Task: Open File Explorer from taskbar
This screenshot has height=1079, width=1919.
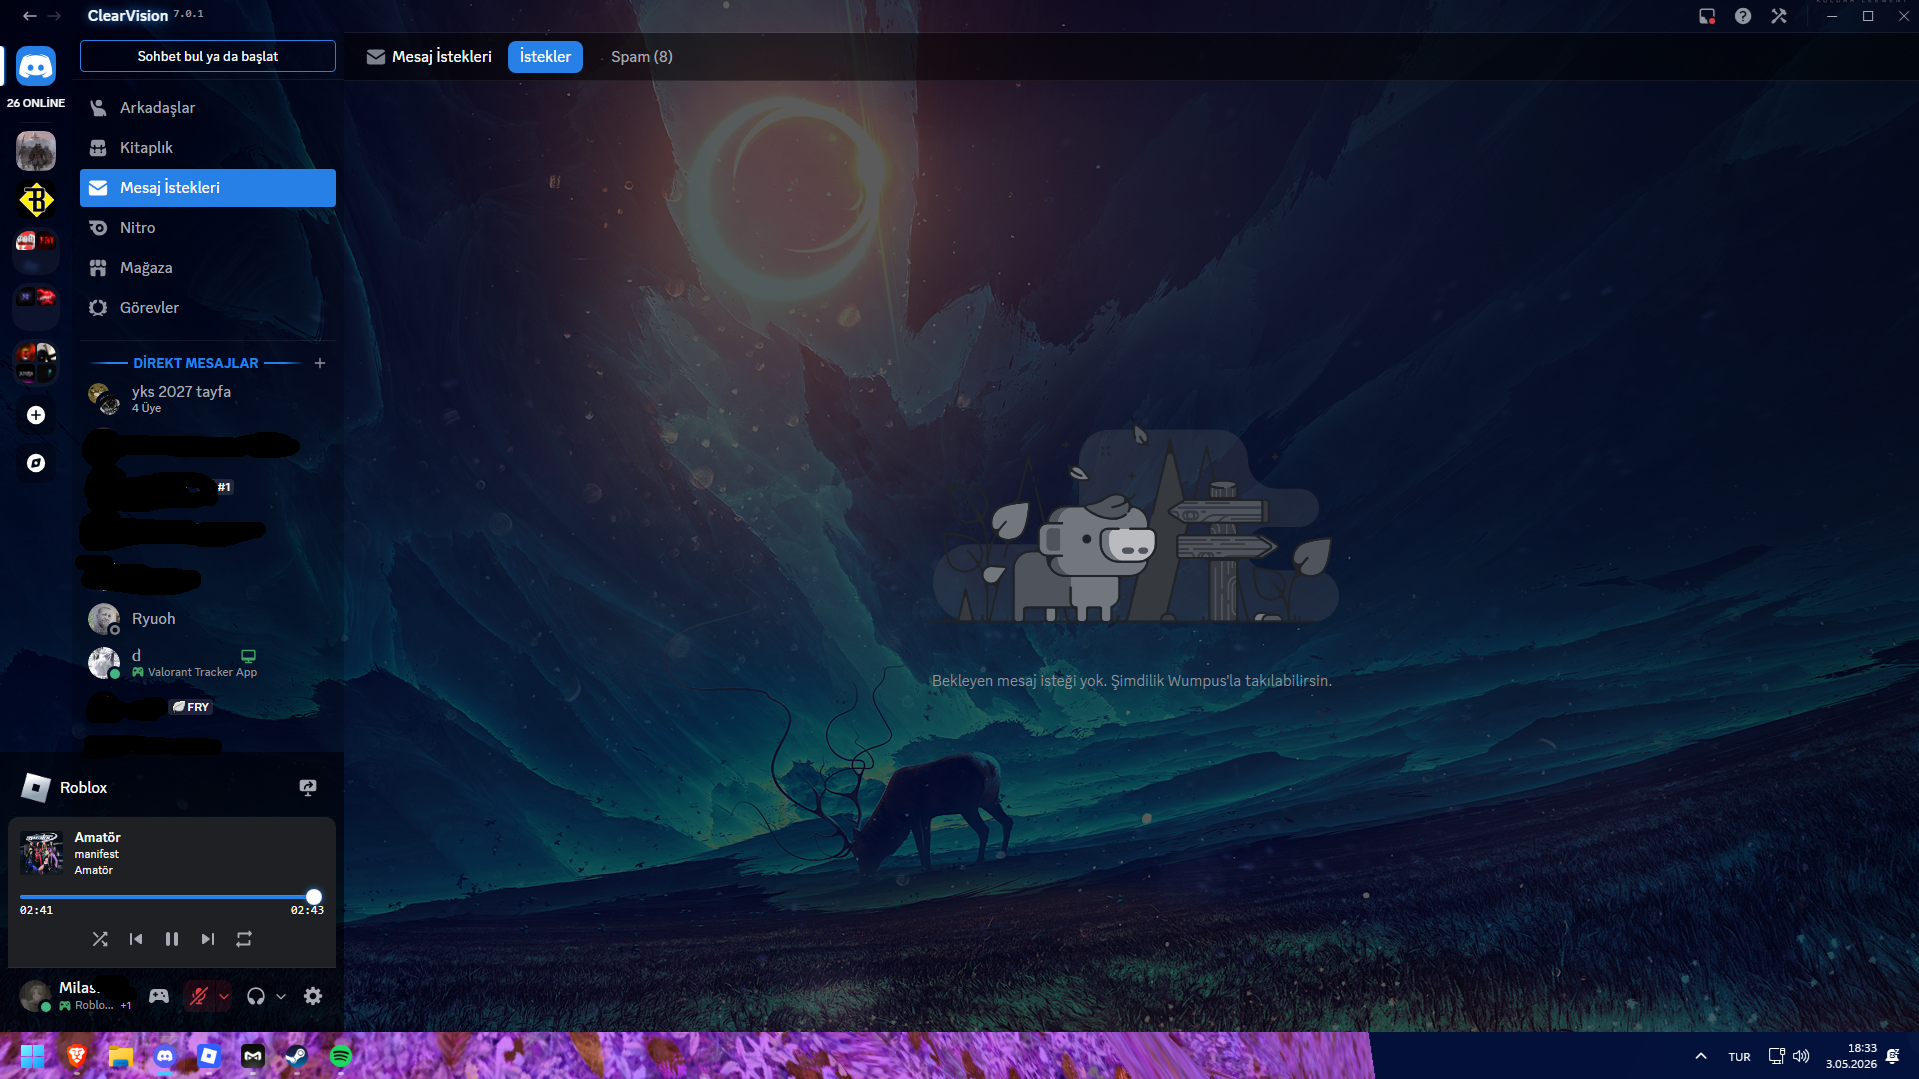Action: (x=121, y=1056)
